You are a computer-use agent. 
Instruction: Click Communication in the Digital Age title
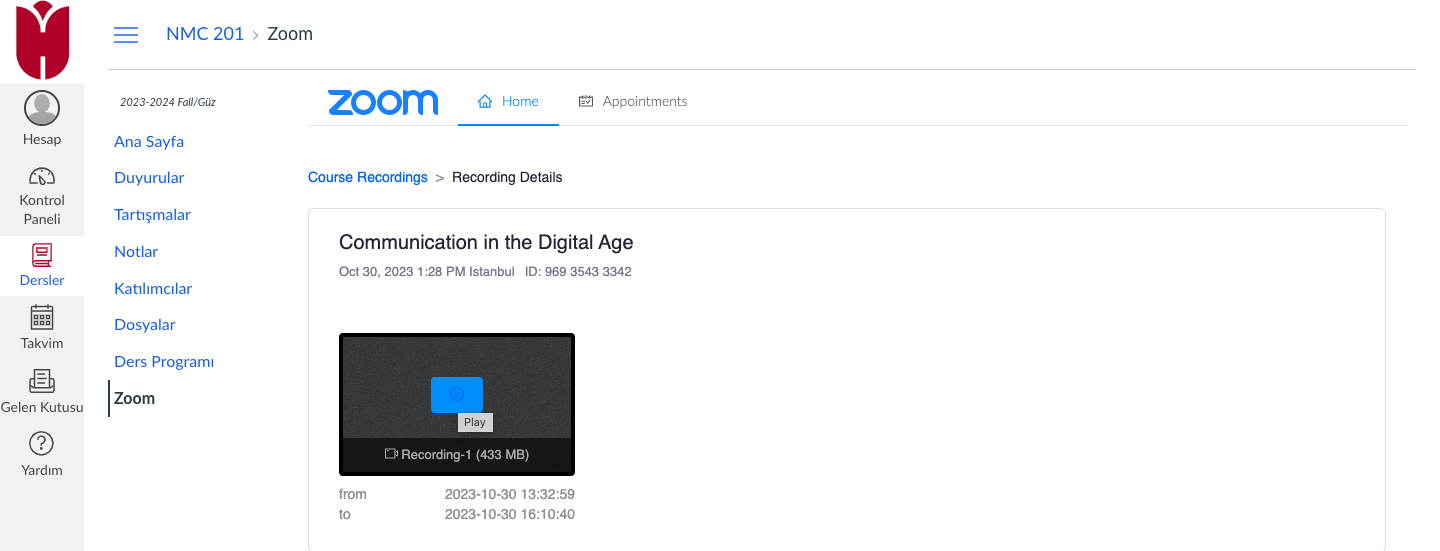point(486,242)
